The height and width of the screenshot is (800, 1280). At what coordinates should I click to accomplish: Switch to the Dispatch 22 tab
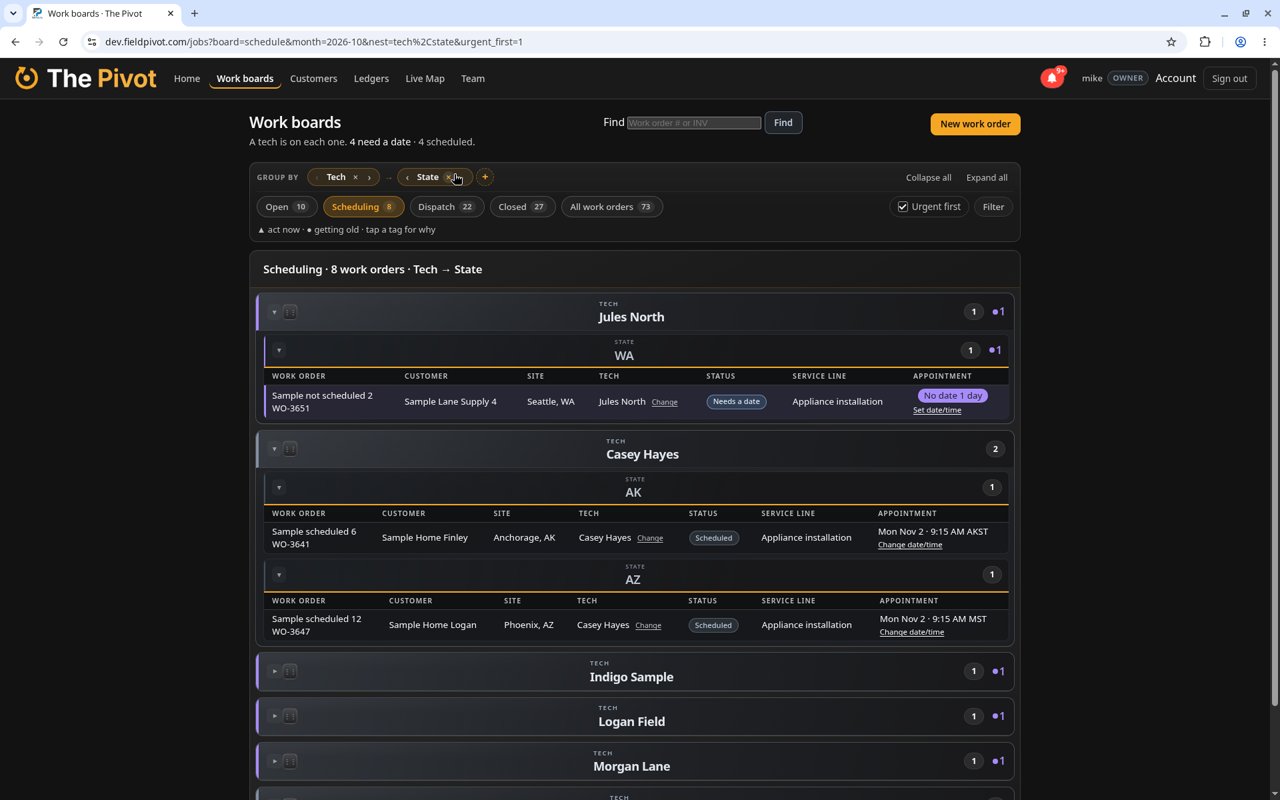pos(446,207)
